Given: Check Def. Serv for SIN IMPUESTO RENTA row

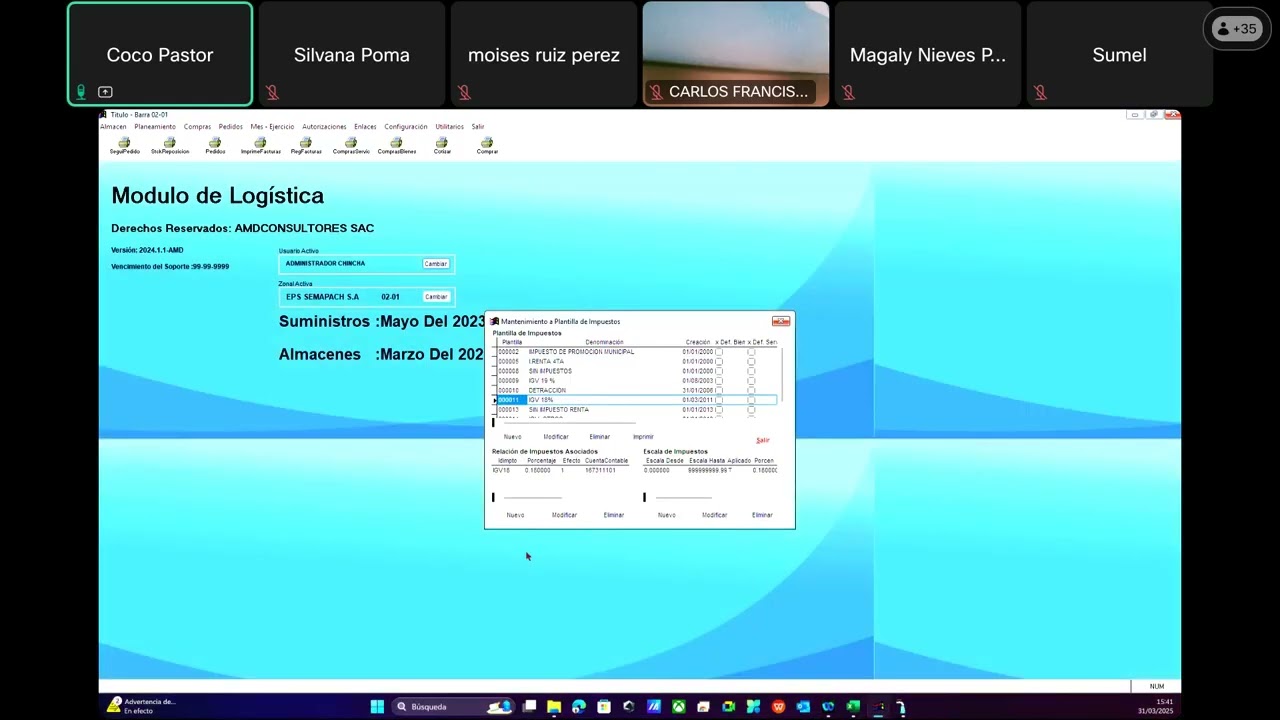Looking at the screenshot, I should tap(751, 410).
